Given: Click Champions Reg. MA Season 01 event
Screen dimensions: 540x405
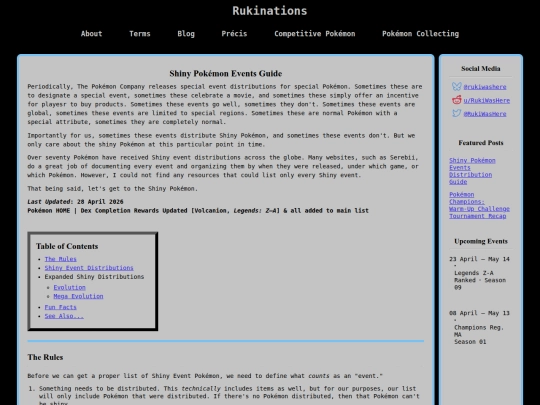Looking at the screenshot, I should pos(479,335).
